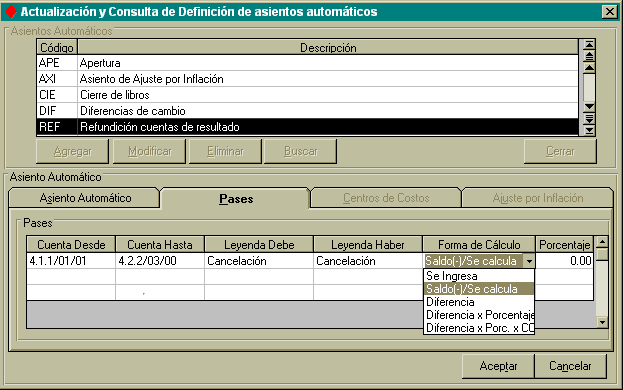Select the APE Apertura row
The width and height of the screenshot is (624, 390).
pos(308,63)
